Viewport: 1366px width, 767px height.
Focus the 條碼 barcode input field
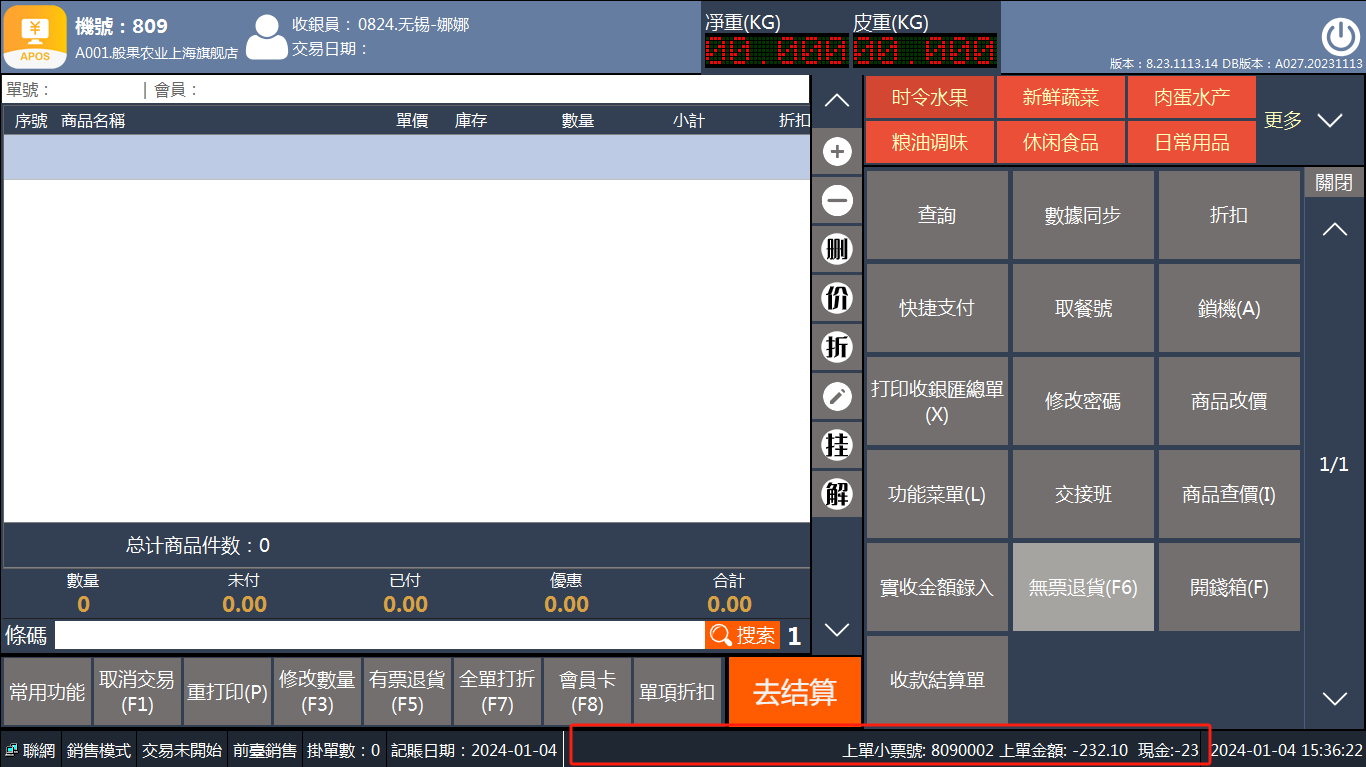tap(380, 635)
